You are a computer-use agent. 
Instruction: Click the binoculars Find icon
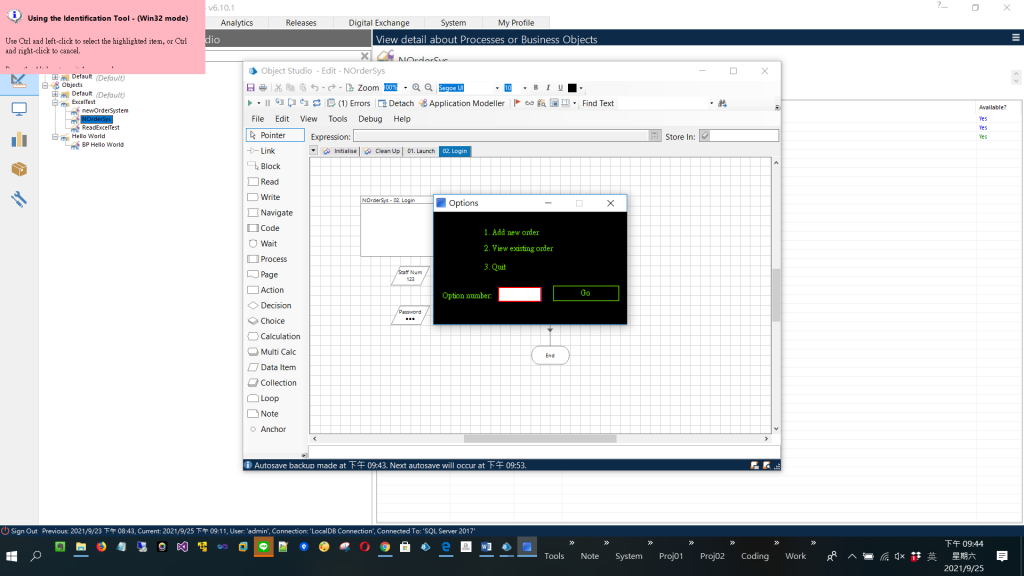tap(722, 103)
